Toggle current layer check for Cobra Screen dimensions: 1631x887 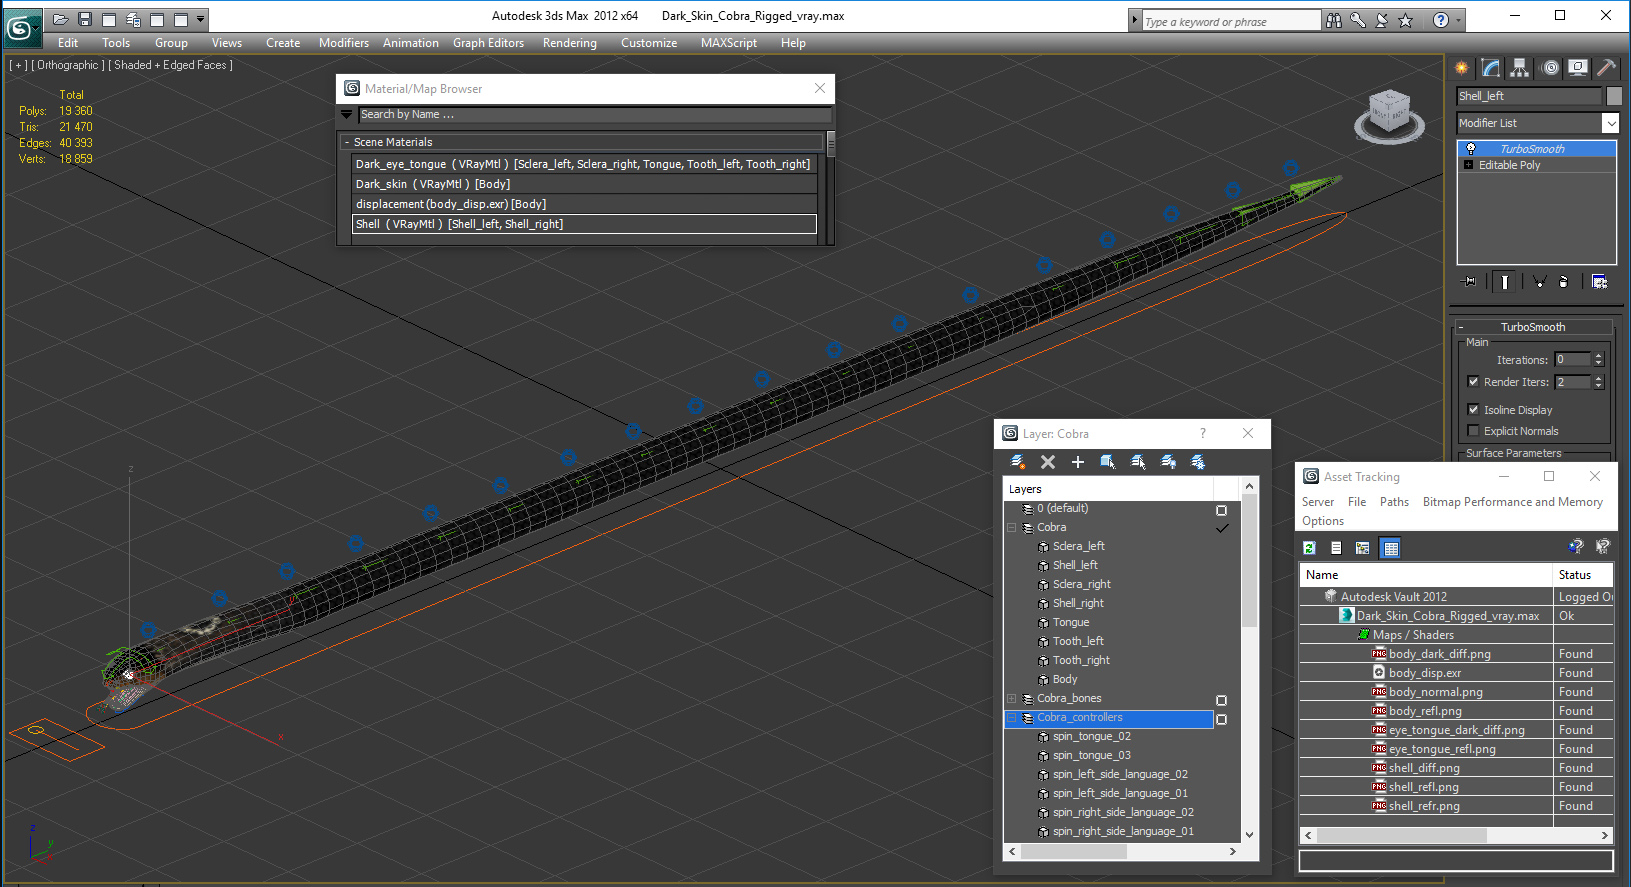1221,528
